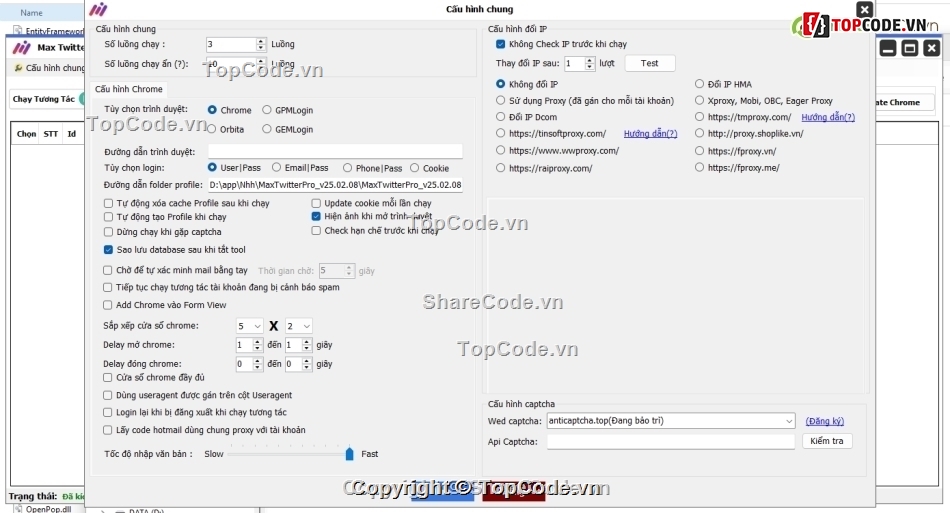
Task: Enable Tự động xóa cache Profile sau khi chạy
Action: click(108, 203)
